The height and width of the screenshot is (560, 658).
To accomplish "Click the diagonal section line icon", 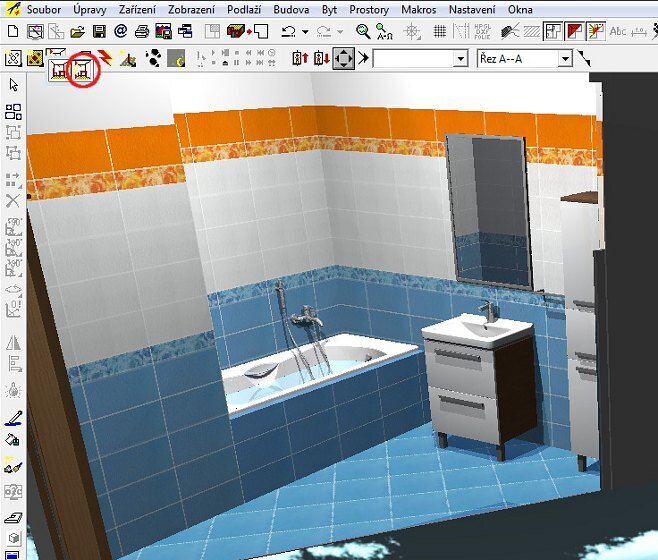I will click(584, 58).
